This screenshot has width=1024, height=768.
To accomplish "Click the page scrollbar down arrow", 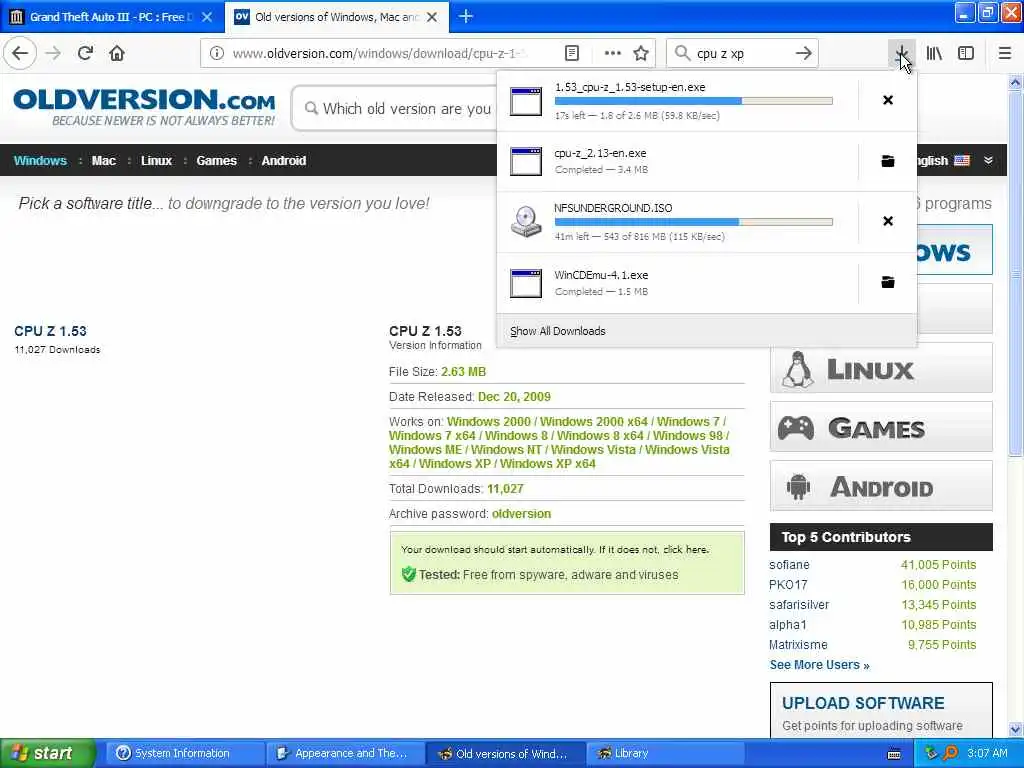I will click(1016, 729).
